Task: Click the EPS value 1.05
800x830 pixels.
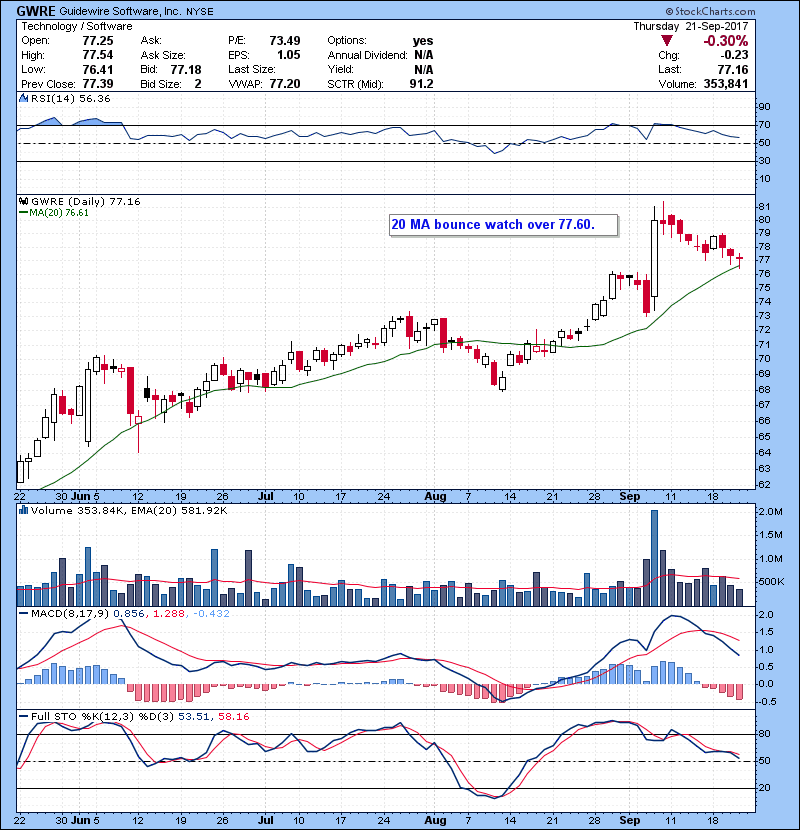Action: 289,55
